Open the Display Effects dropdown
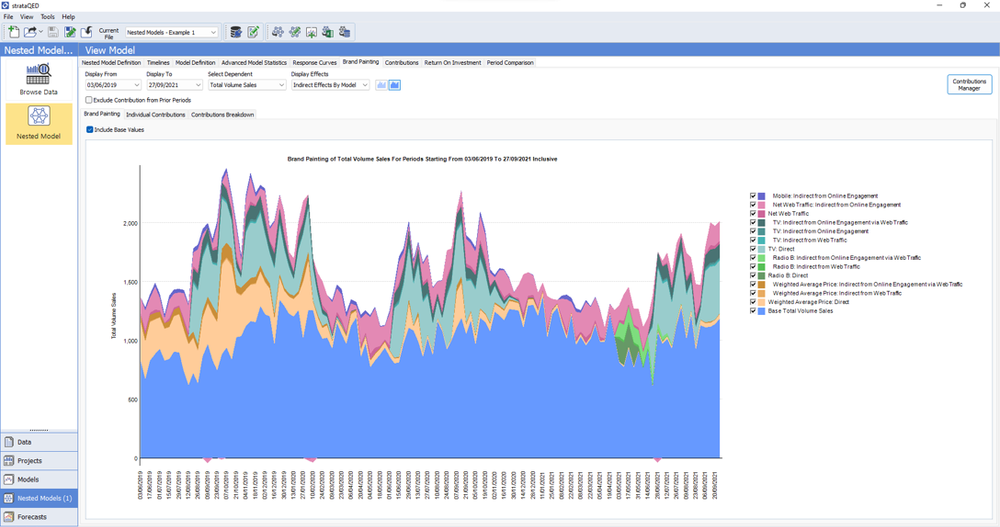Screen dimensions: 1000x527 click(330, 85)
